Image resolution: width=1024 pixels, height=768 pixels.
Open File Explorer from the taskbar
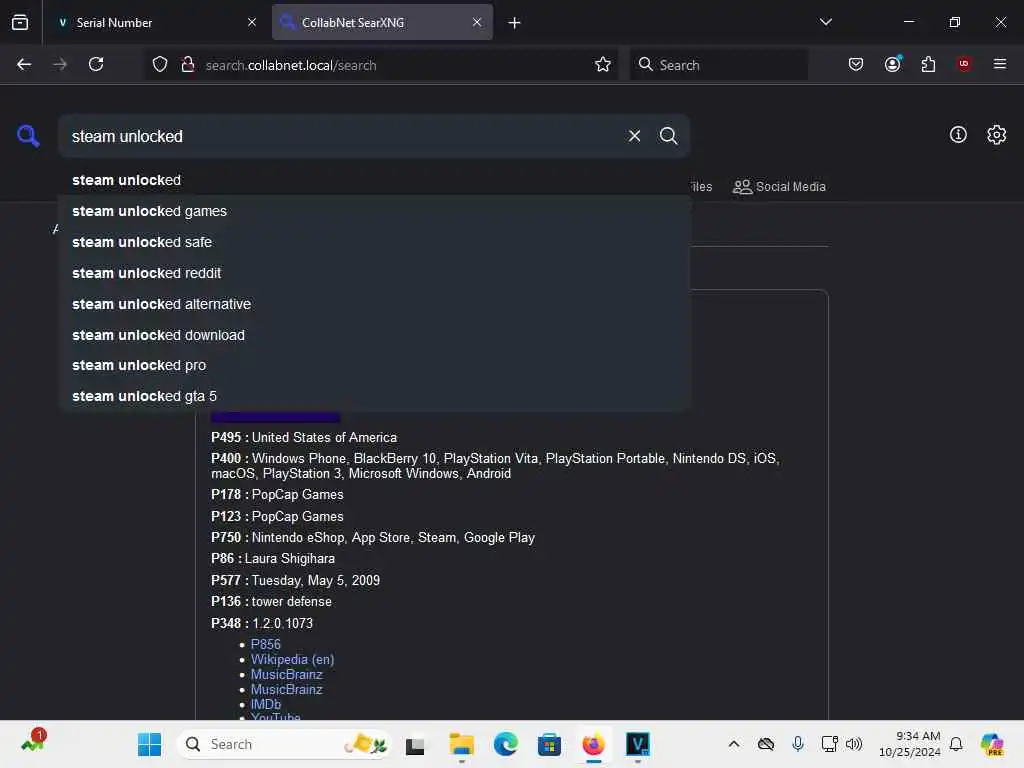[x=461, y=744]
